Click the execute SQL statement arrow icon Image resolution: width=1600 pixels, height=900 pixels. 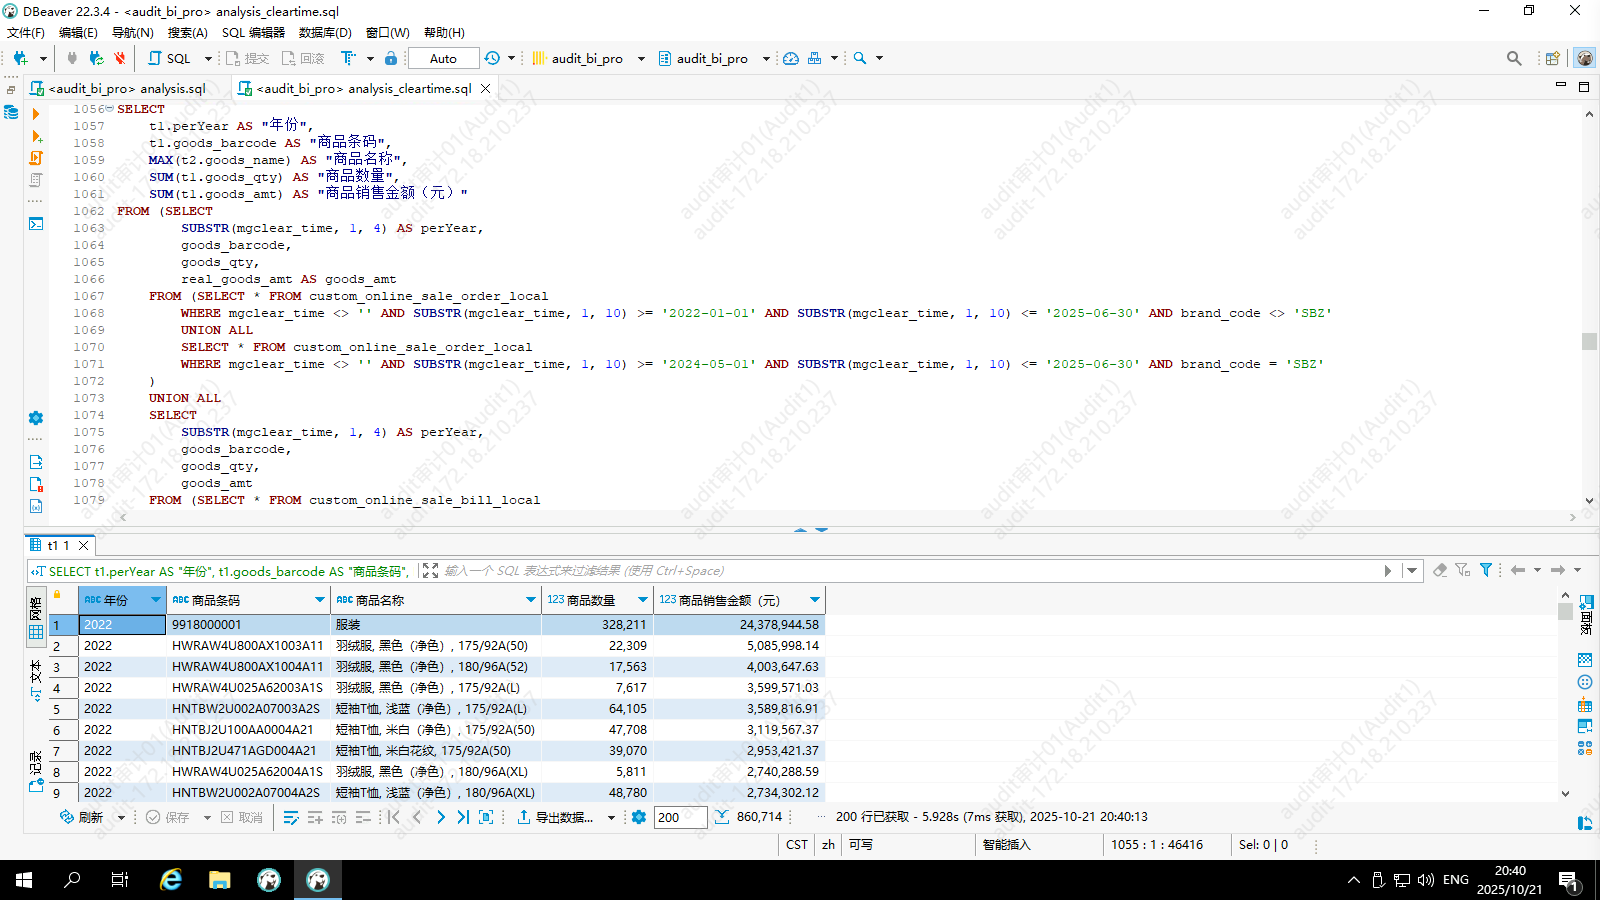pyautogui.click(x=36, y=114)
